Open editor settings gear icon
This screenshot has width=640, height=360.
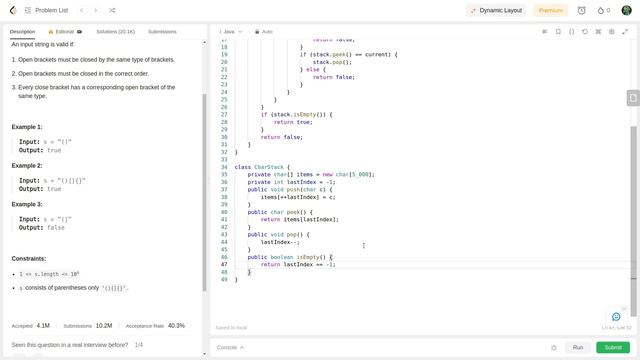pyautogui.click(x=611, y=31)
